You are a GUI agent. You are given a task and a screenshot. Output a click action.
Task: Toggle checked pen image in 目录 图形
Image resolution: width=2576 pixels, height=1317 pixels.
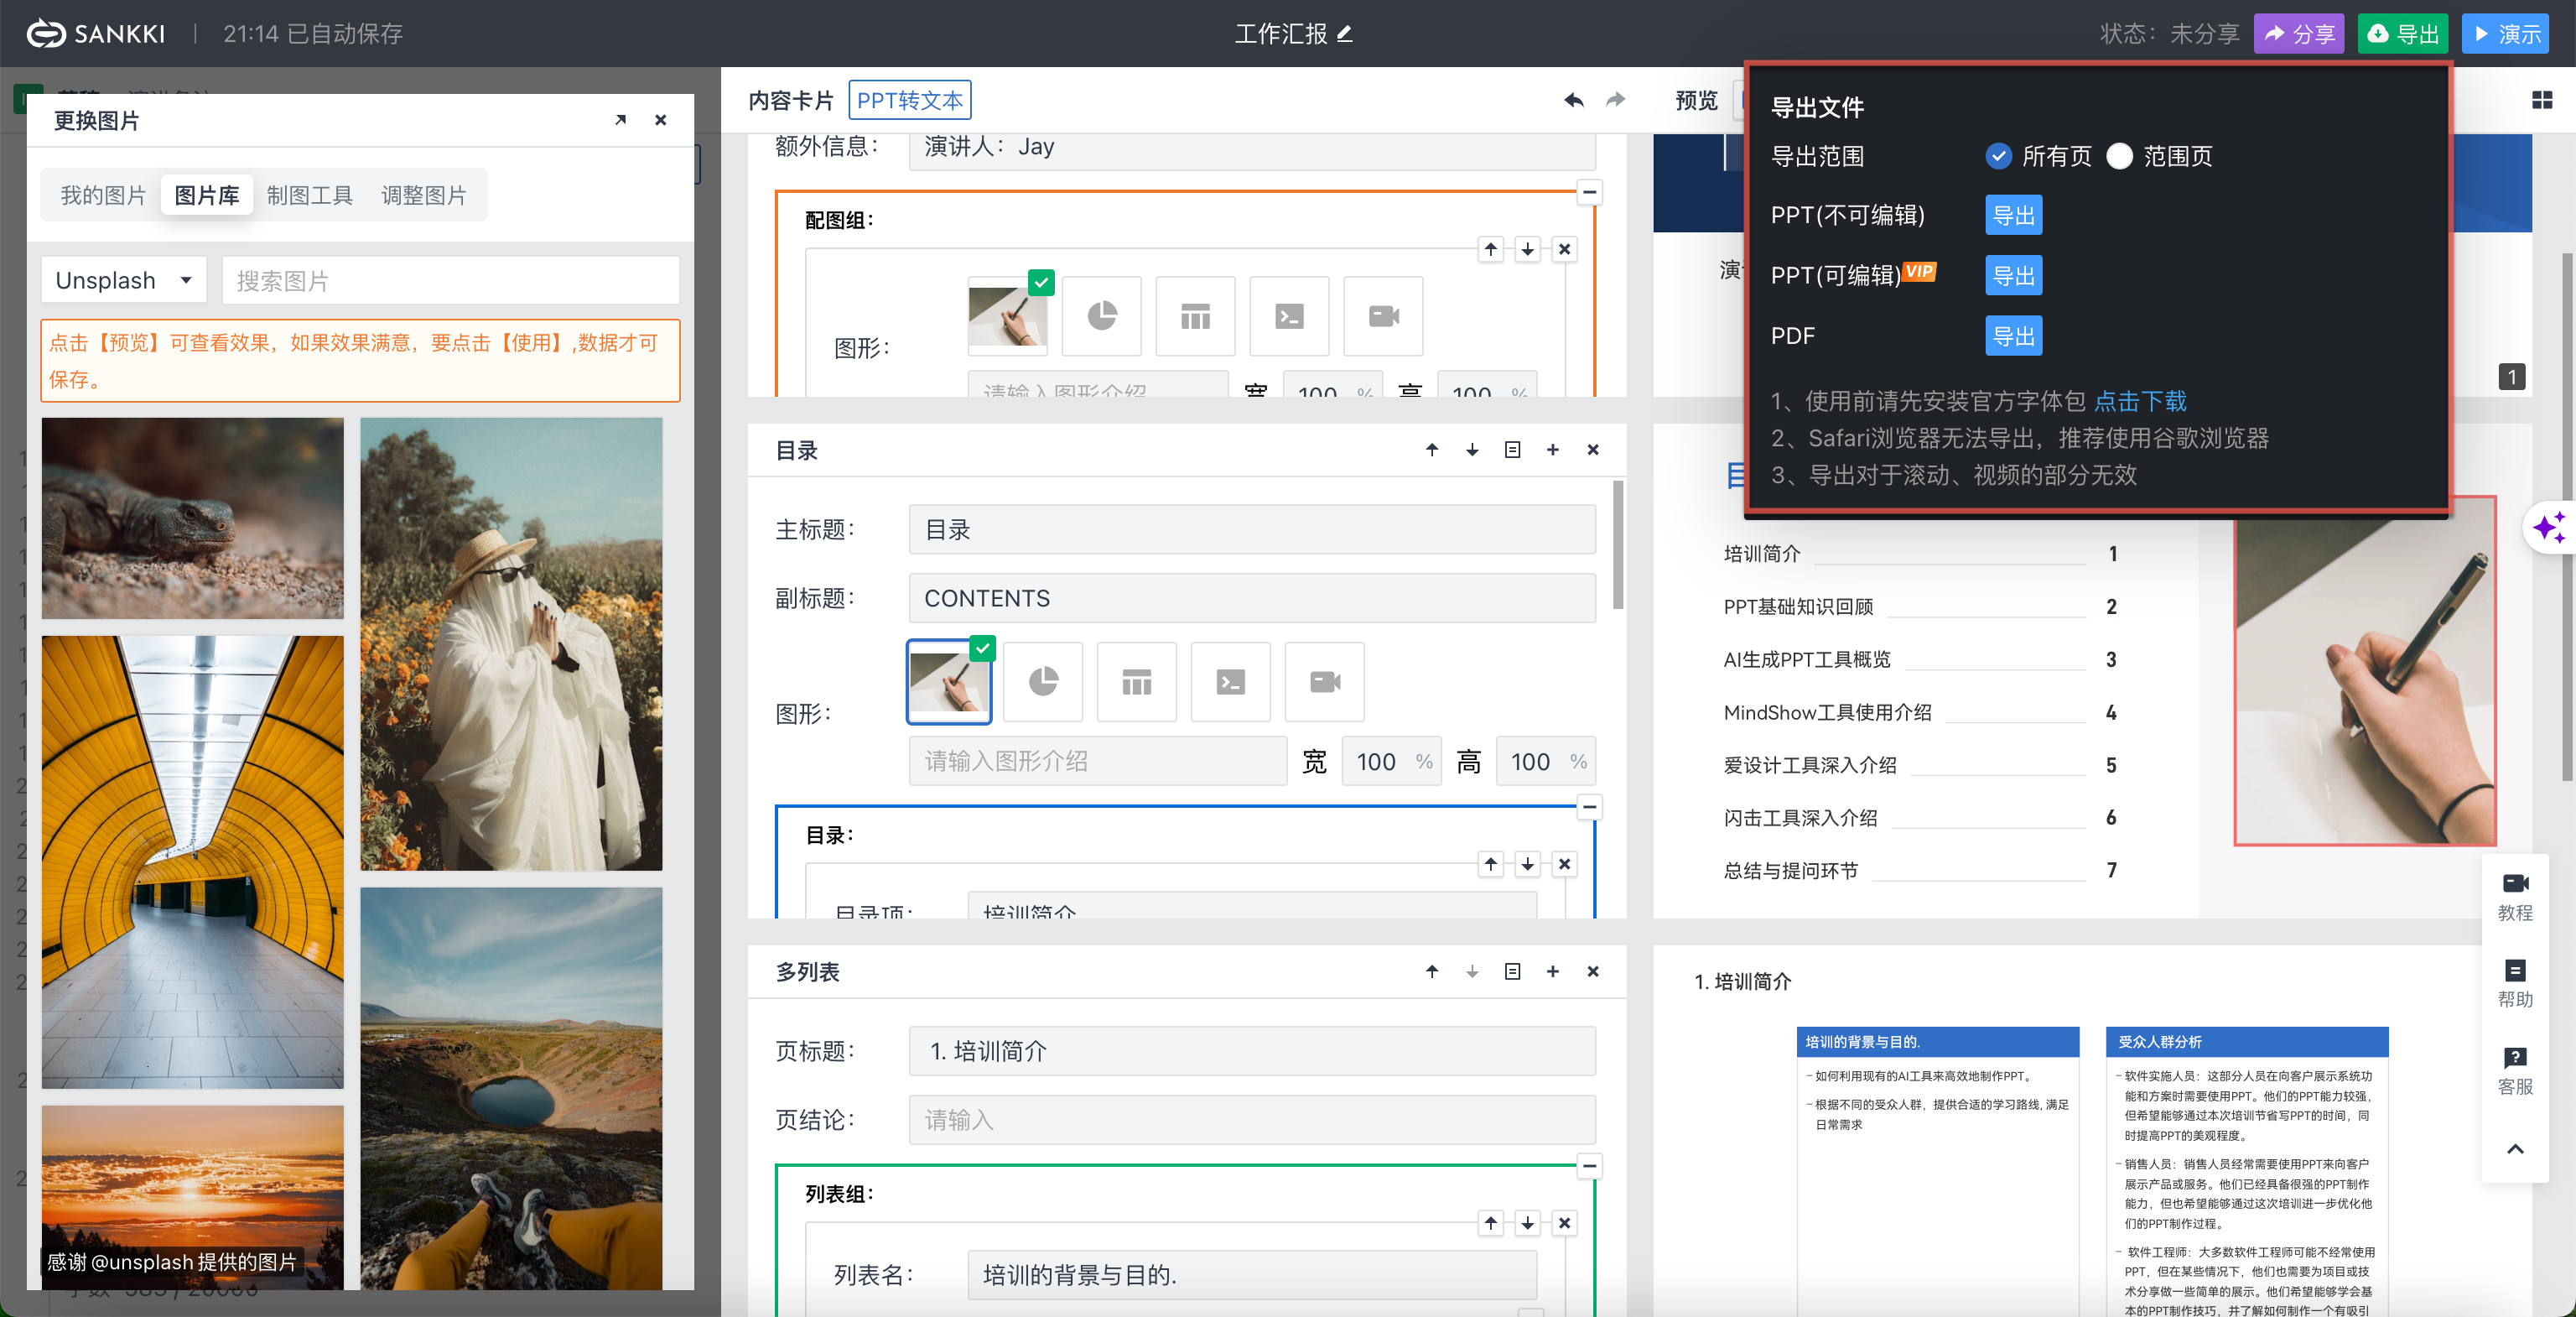pyautogui.click(x=949, y=682)
